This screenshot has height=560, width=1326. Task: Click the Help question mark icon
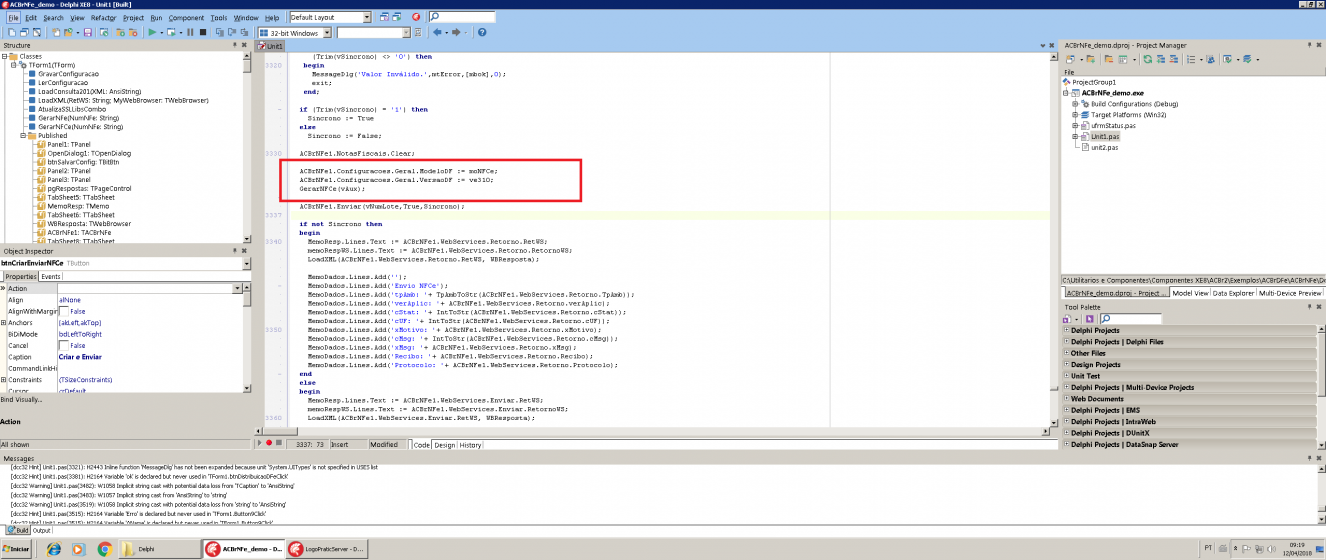(482, 33)
